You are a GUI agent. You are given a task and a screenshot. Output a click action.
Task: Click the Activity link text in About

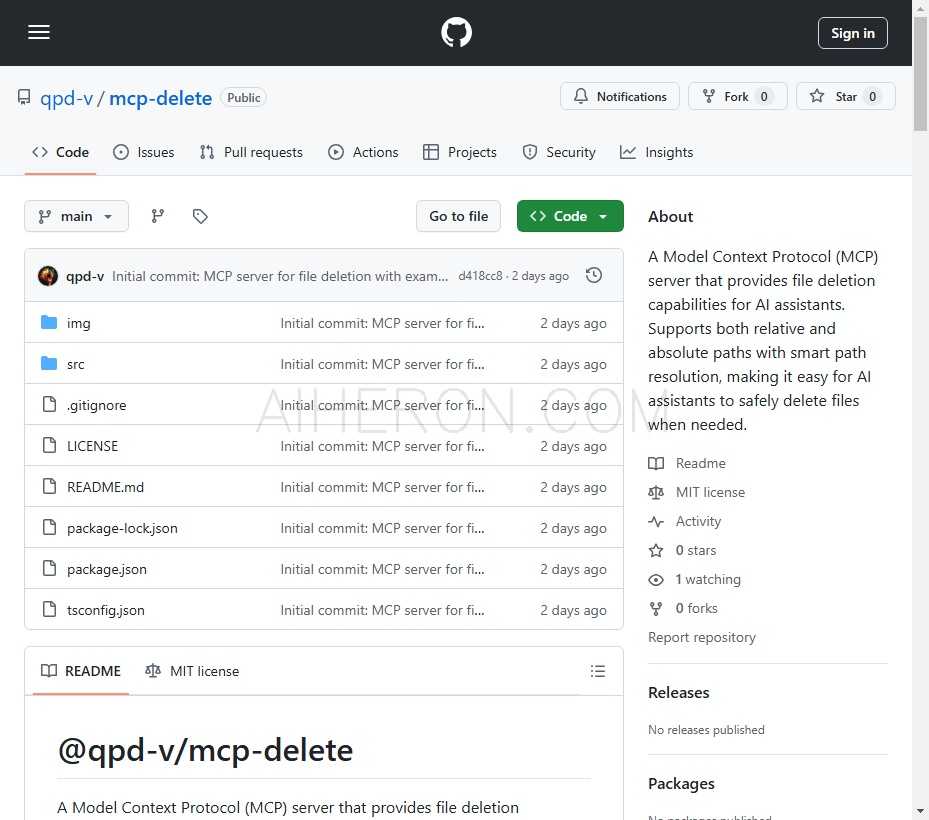(x=699, y=521)
